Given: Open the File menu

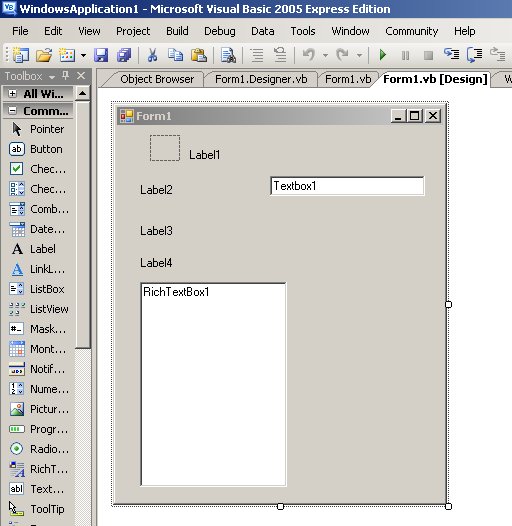Looking at the screenshot, I should coord(20,31).
